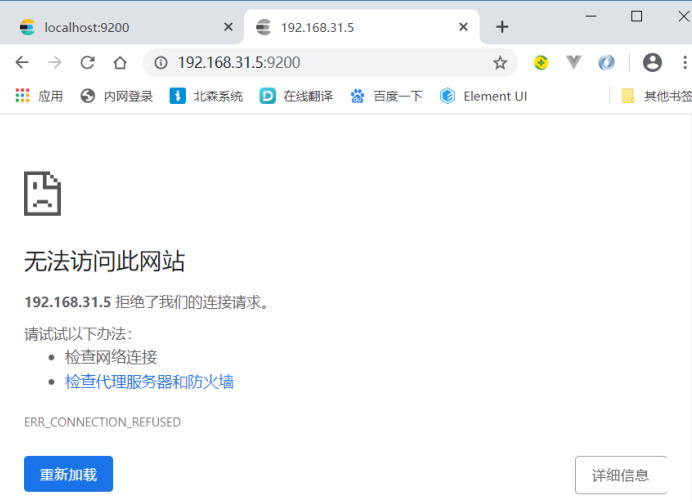The width and height of the screenshot is (692, 502).
Task: Open the Chrome three-dot menu
Action: click(x=684, y=62)
